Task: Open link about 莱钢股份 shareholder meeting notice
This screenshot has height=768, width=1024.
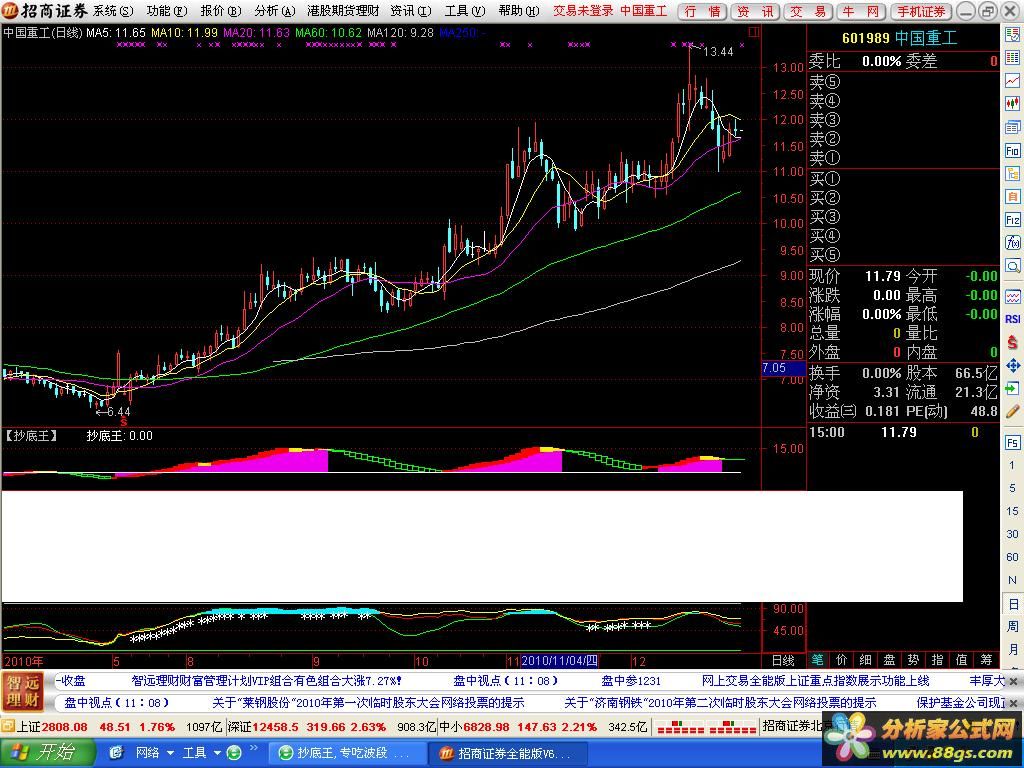Action: 368,703
